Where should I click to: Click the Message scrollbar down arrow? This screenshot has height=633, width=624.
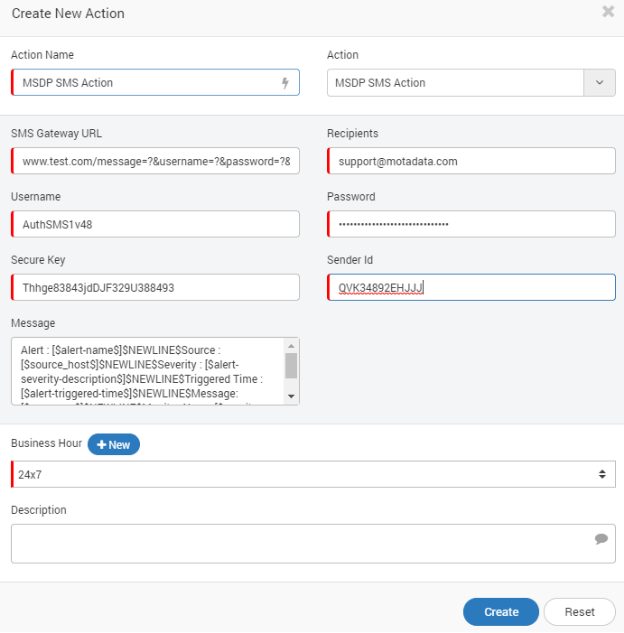coord(291,396)
